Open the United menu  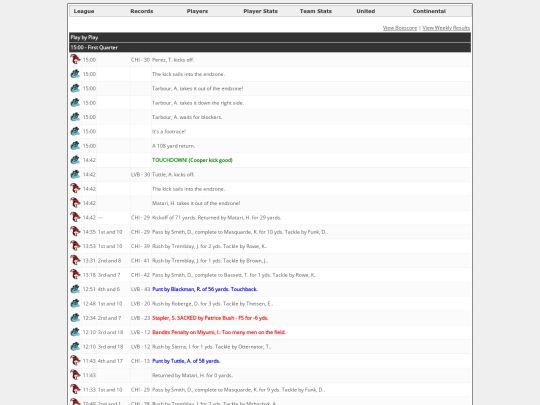366,11
